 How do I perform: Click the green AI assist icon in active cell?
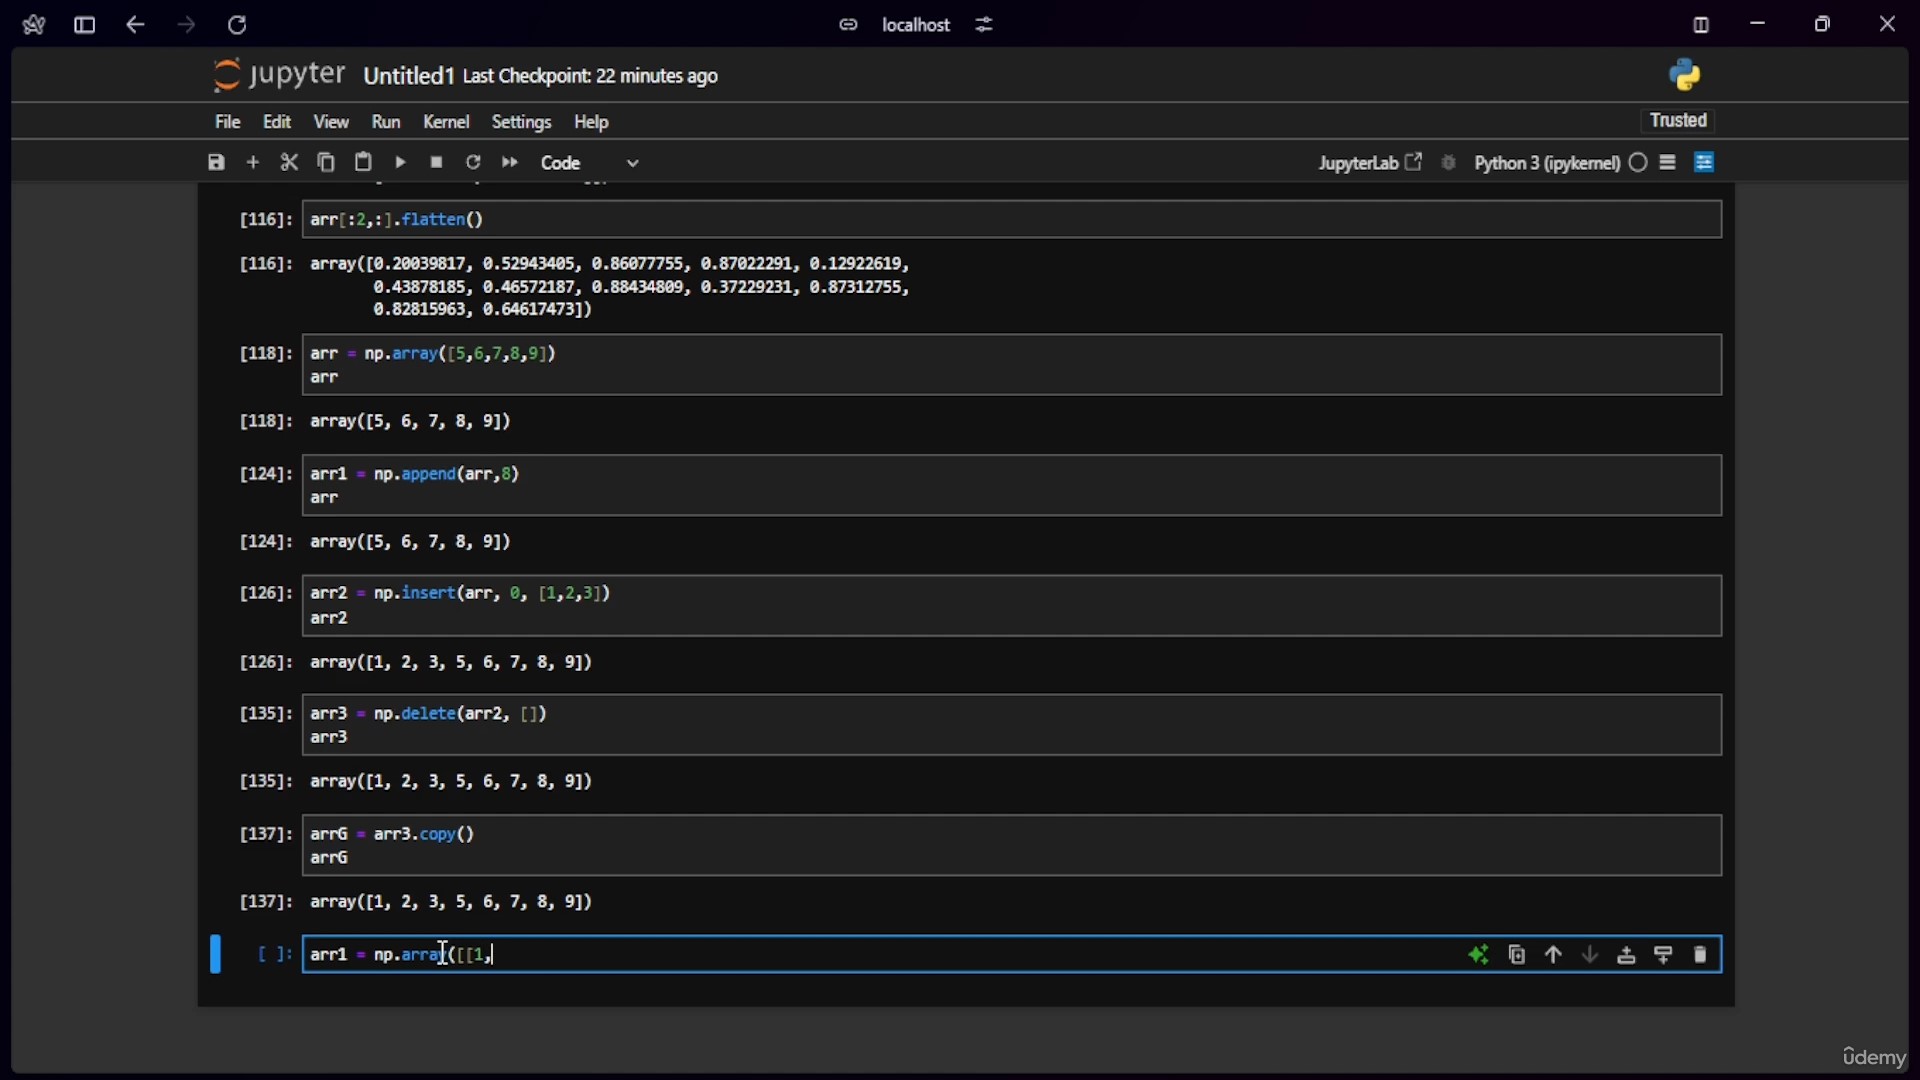click(1479, 955)
